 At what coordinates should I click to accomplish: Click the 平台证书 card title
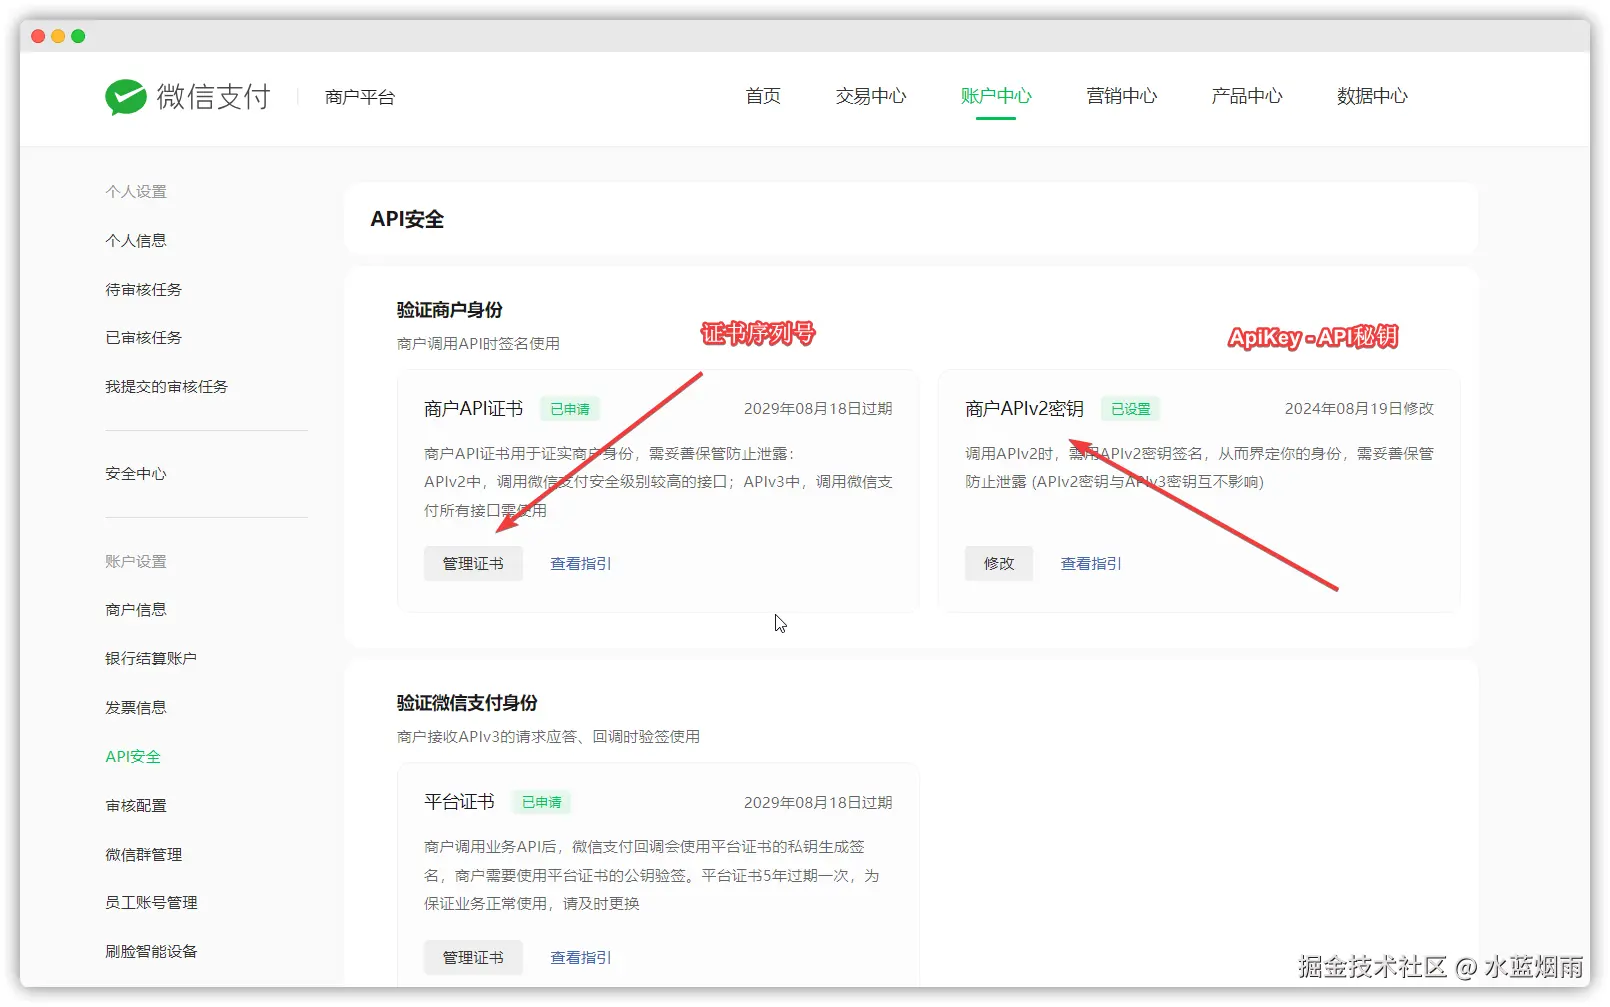click(x=460, y=802)
